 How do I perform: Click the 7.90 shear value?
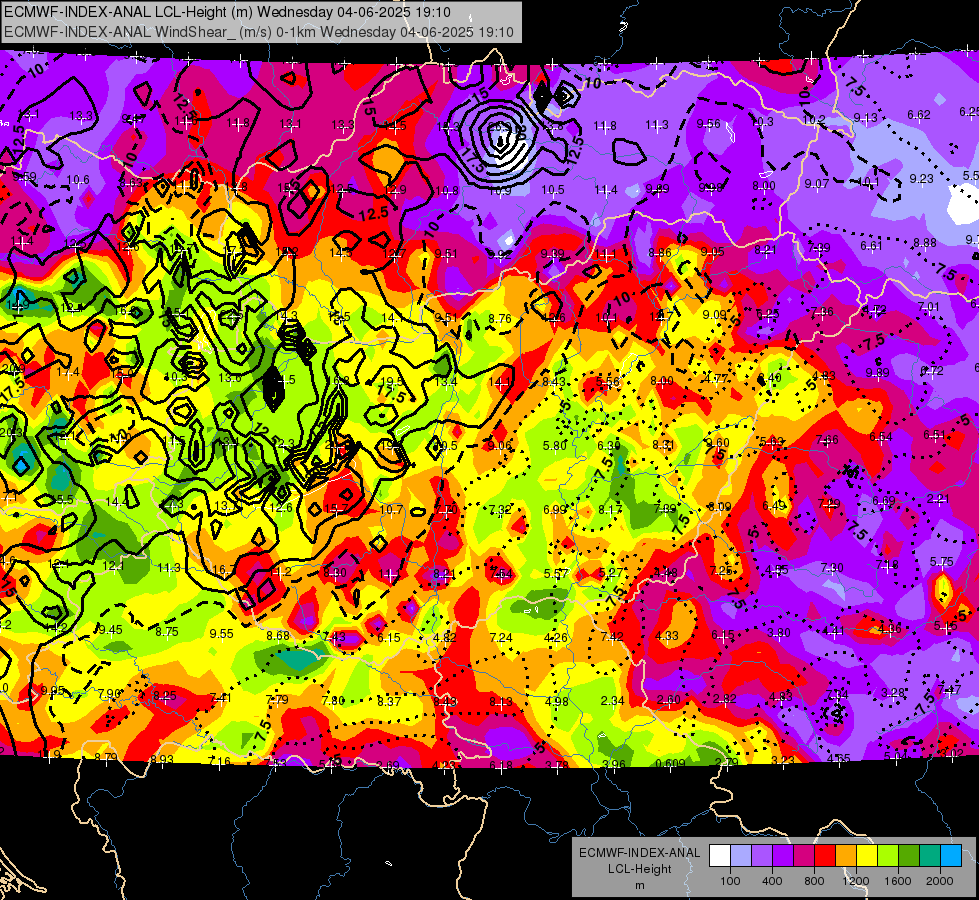(110, 694)
